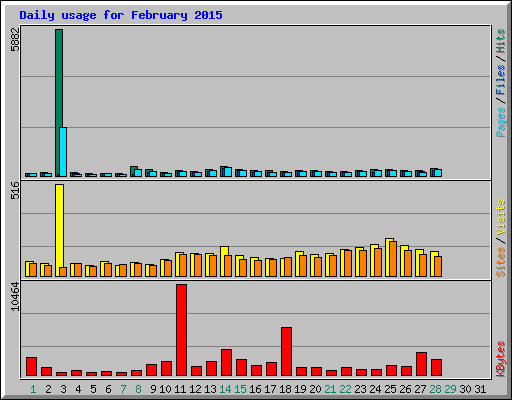Click the 'Visits' legend label
Screen dimensions: 512x400
(x=500, y=217)
